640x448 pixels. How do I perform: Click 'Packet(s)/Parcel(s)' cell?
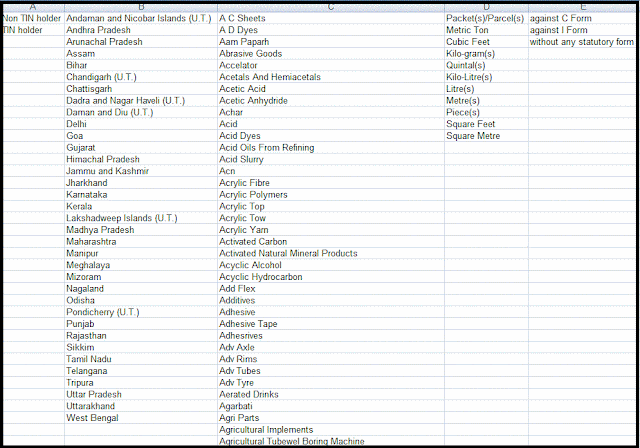point(486,18)
